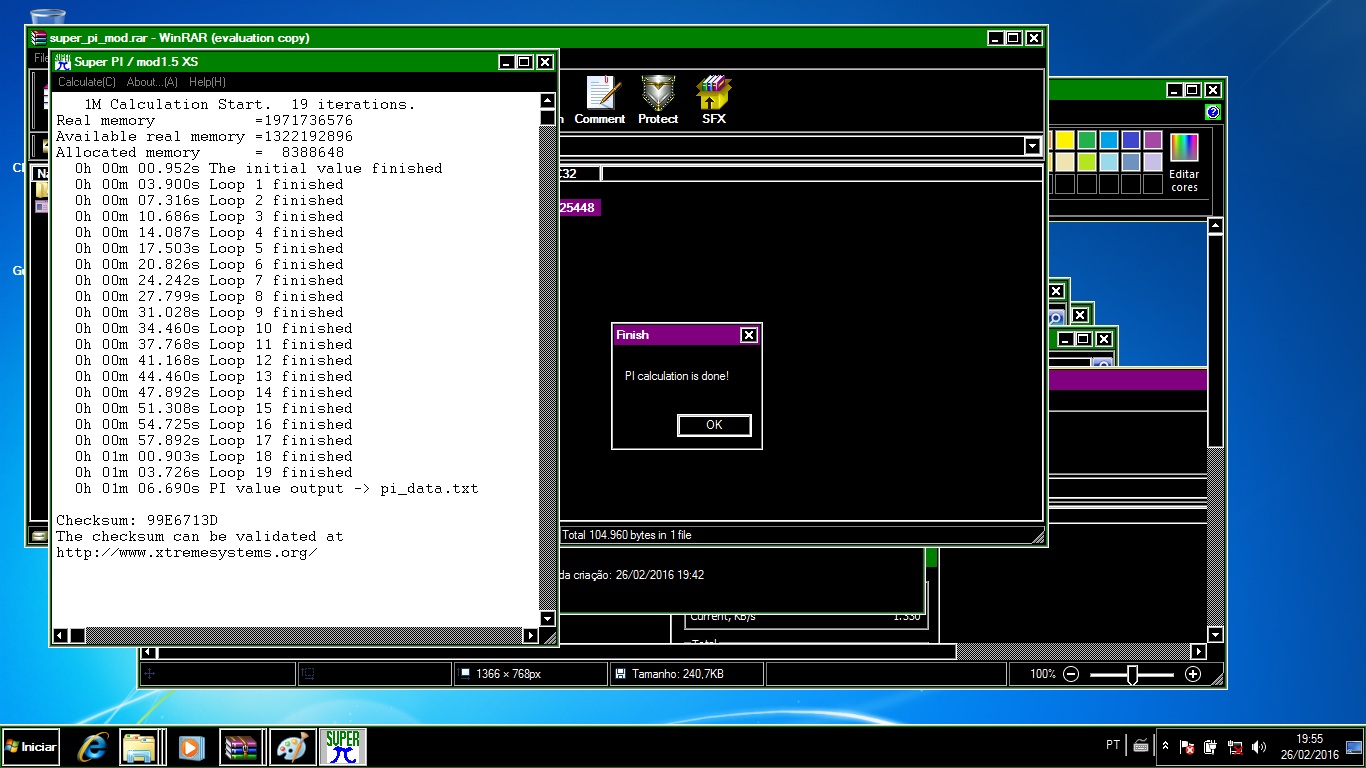This screenshot has width=1366, height=768.
Task: Click the '1M Calculation Start' line
Action: click(x=249, y=104)
